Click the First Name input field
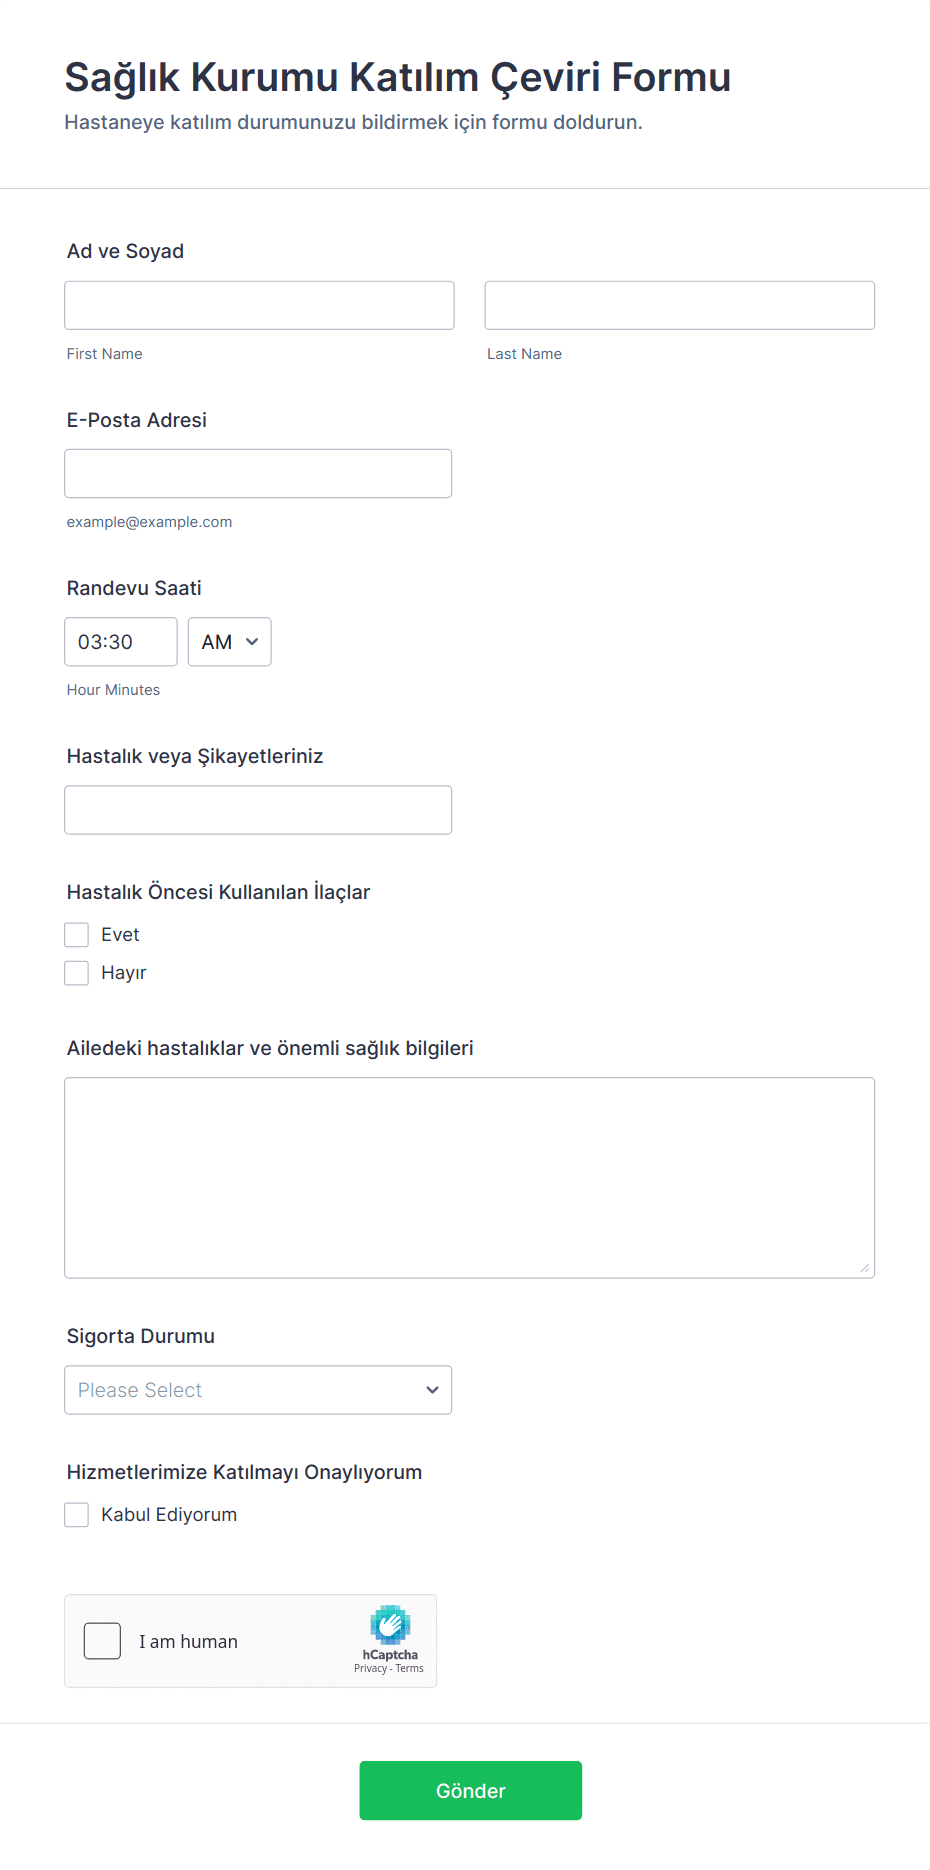The image size is (930, 1870). pyautogui.click(x=259, y=305)
